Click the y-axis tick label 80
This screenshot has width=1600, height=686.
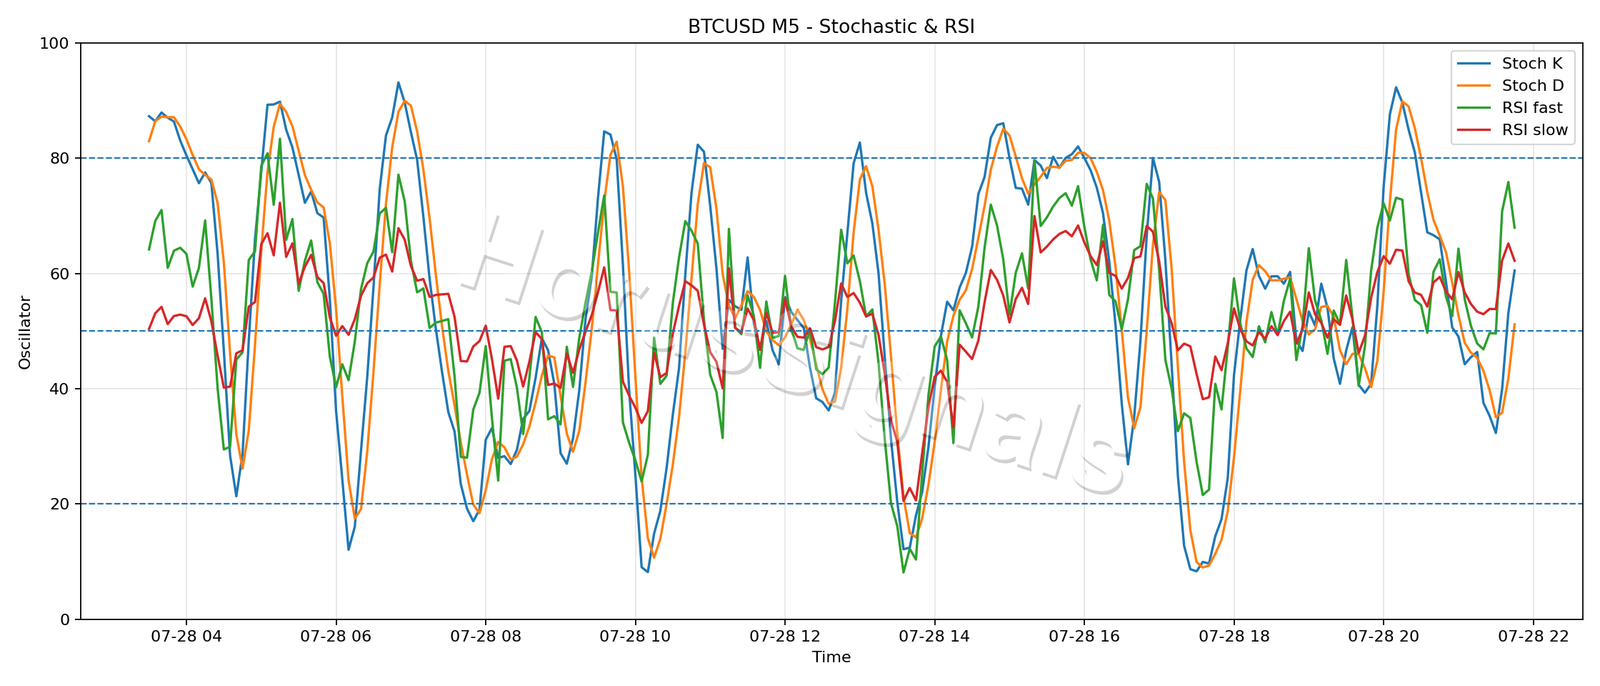coord(59,159)
